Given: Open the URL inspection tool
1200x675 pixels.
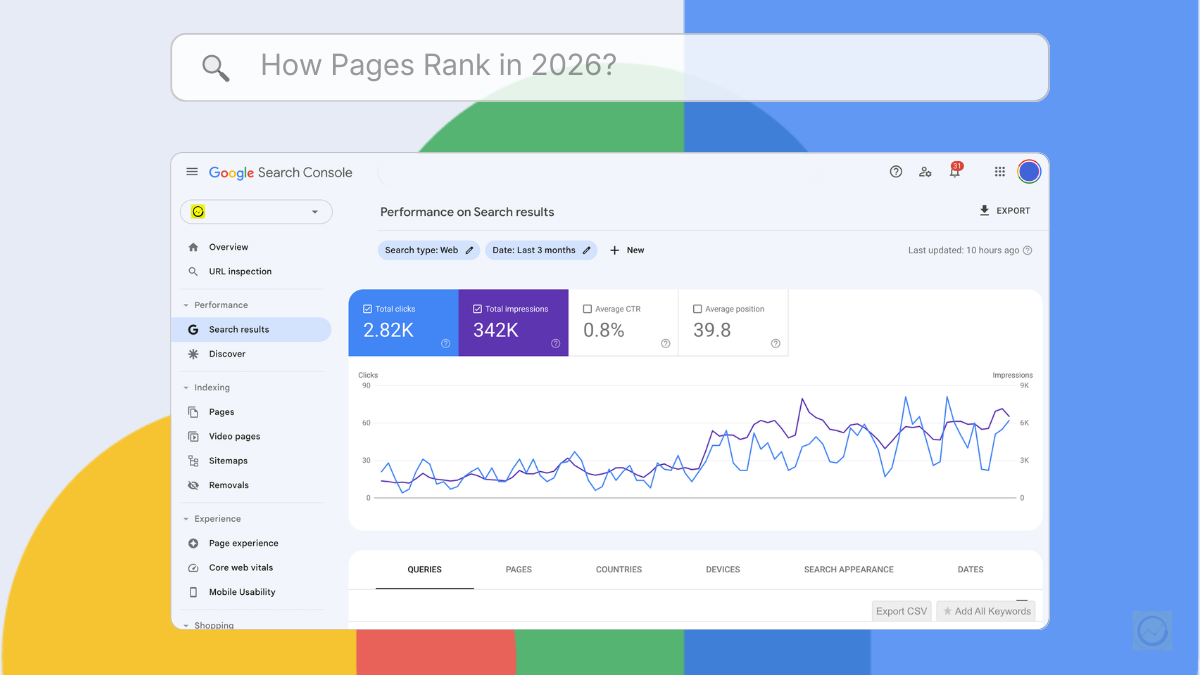Looking at the screenshot, I should 240,270.
